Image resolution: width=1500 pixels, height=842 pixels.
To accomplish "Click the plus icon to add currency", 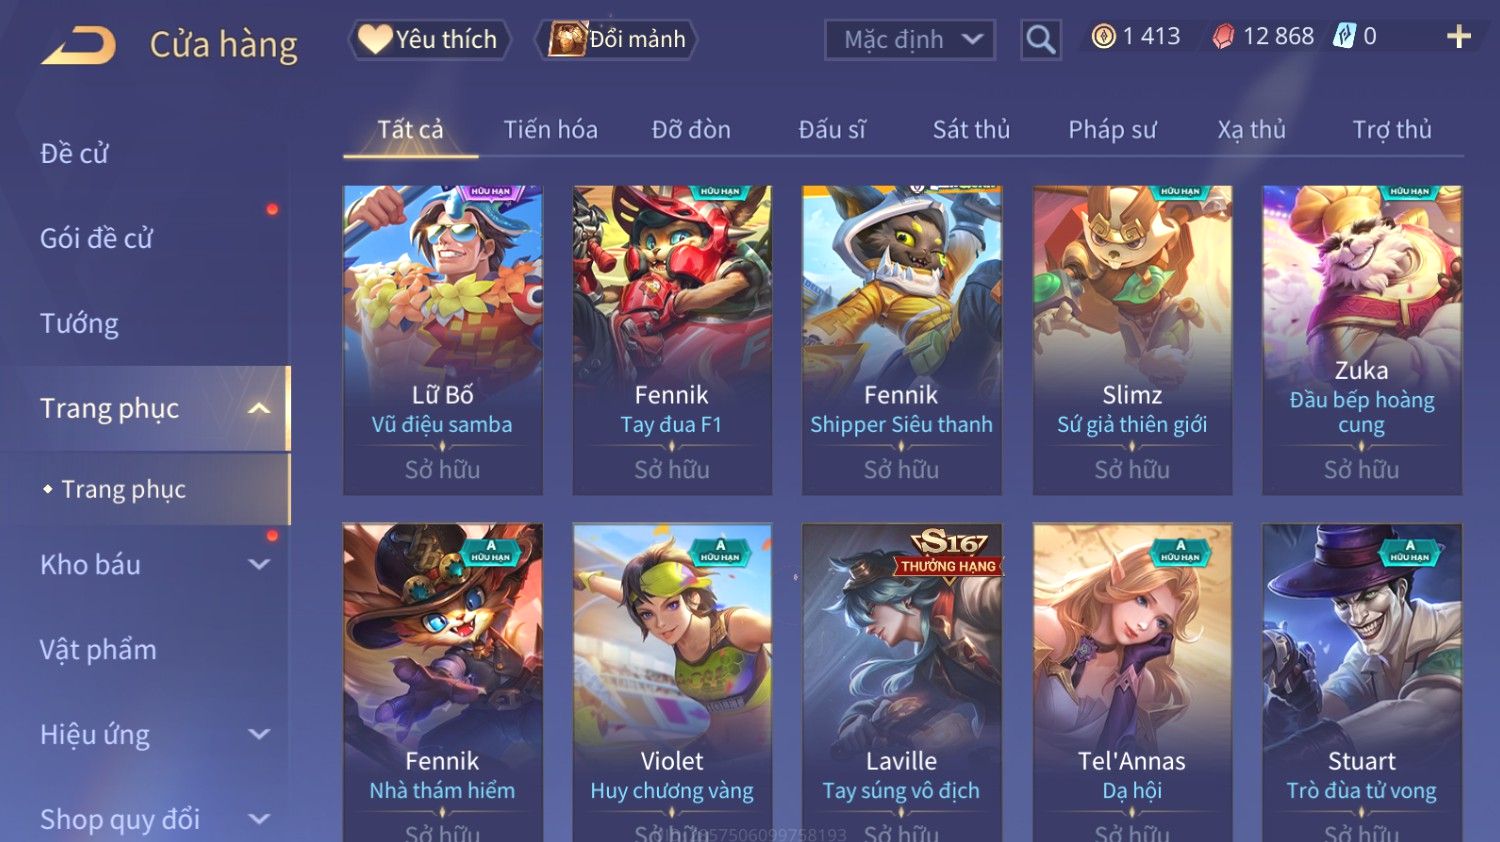I will tap(1459, 37).
